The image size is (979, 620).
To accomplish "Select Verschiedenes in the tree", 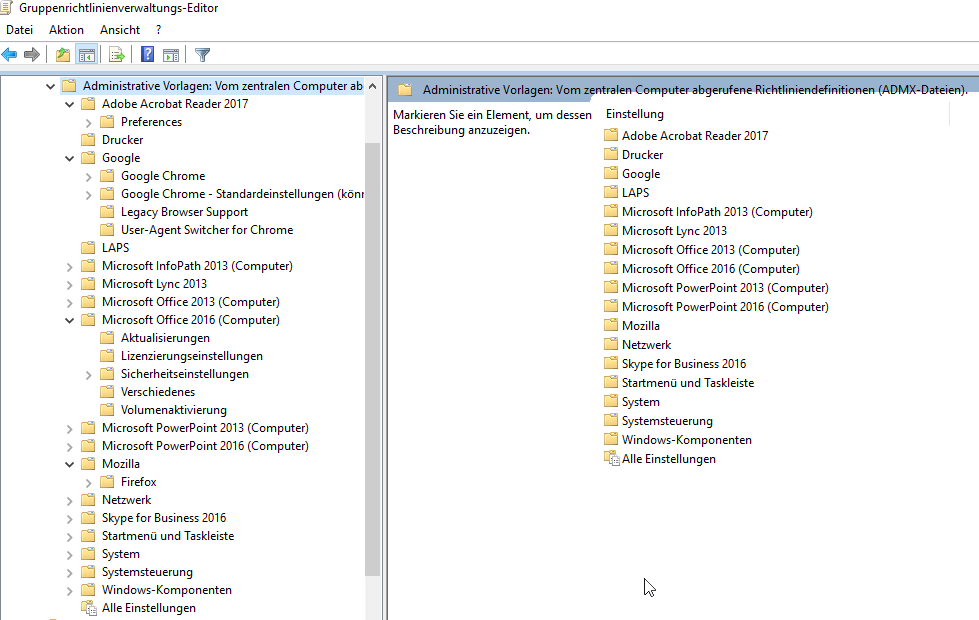I will click(157, 391).
